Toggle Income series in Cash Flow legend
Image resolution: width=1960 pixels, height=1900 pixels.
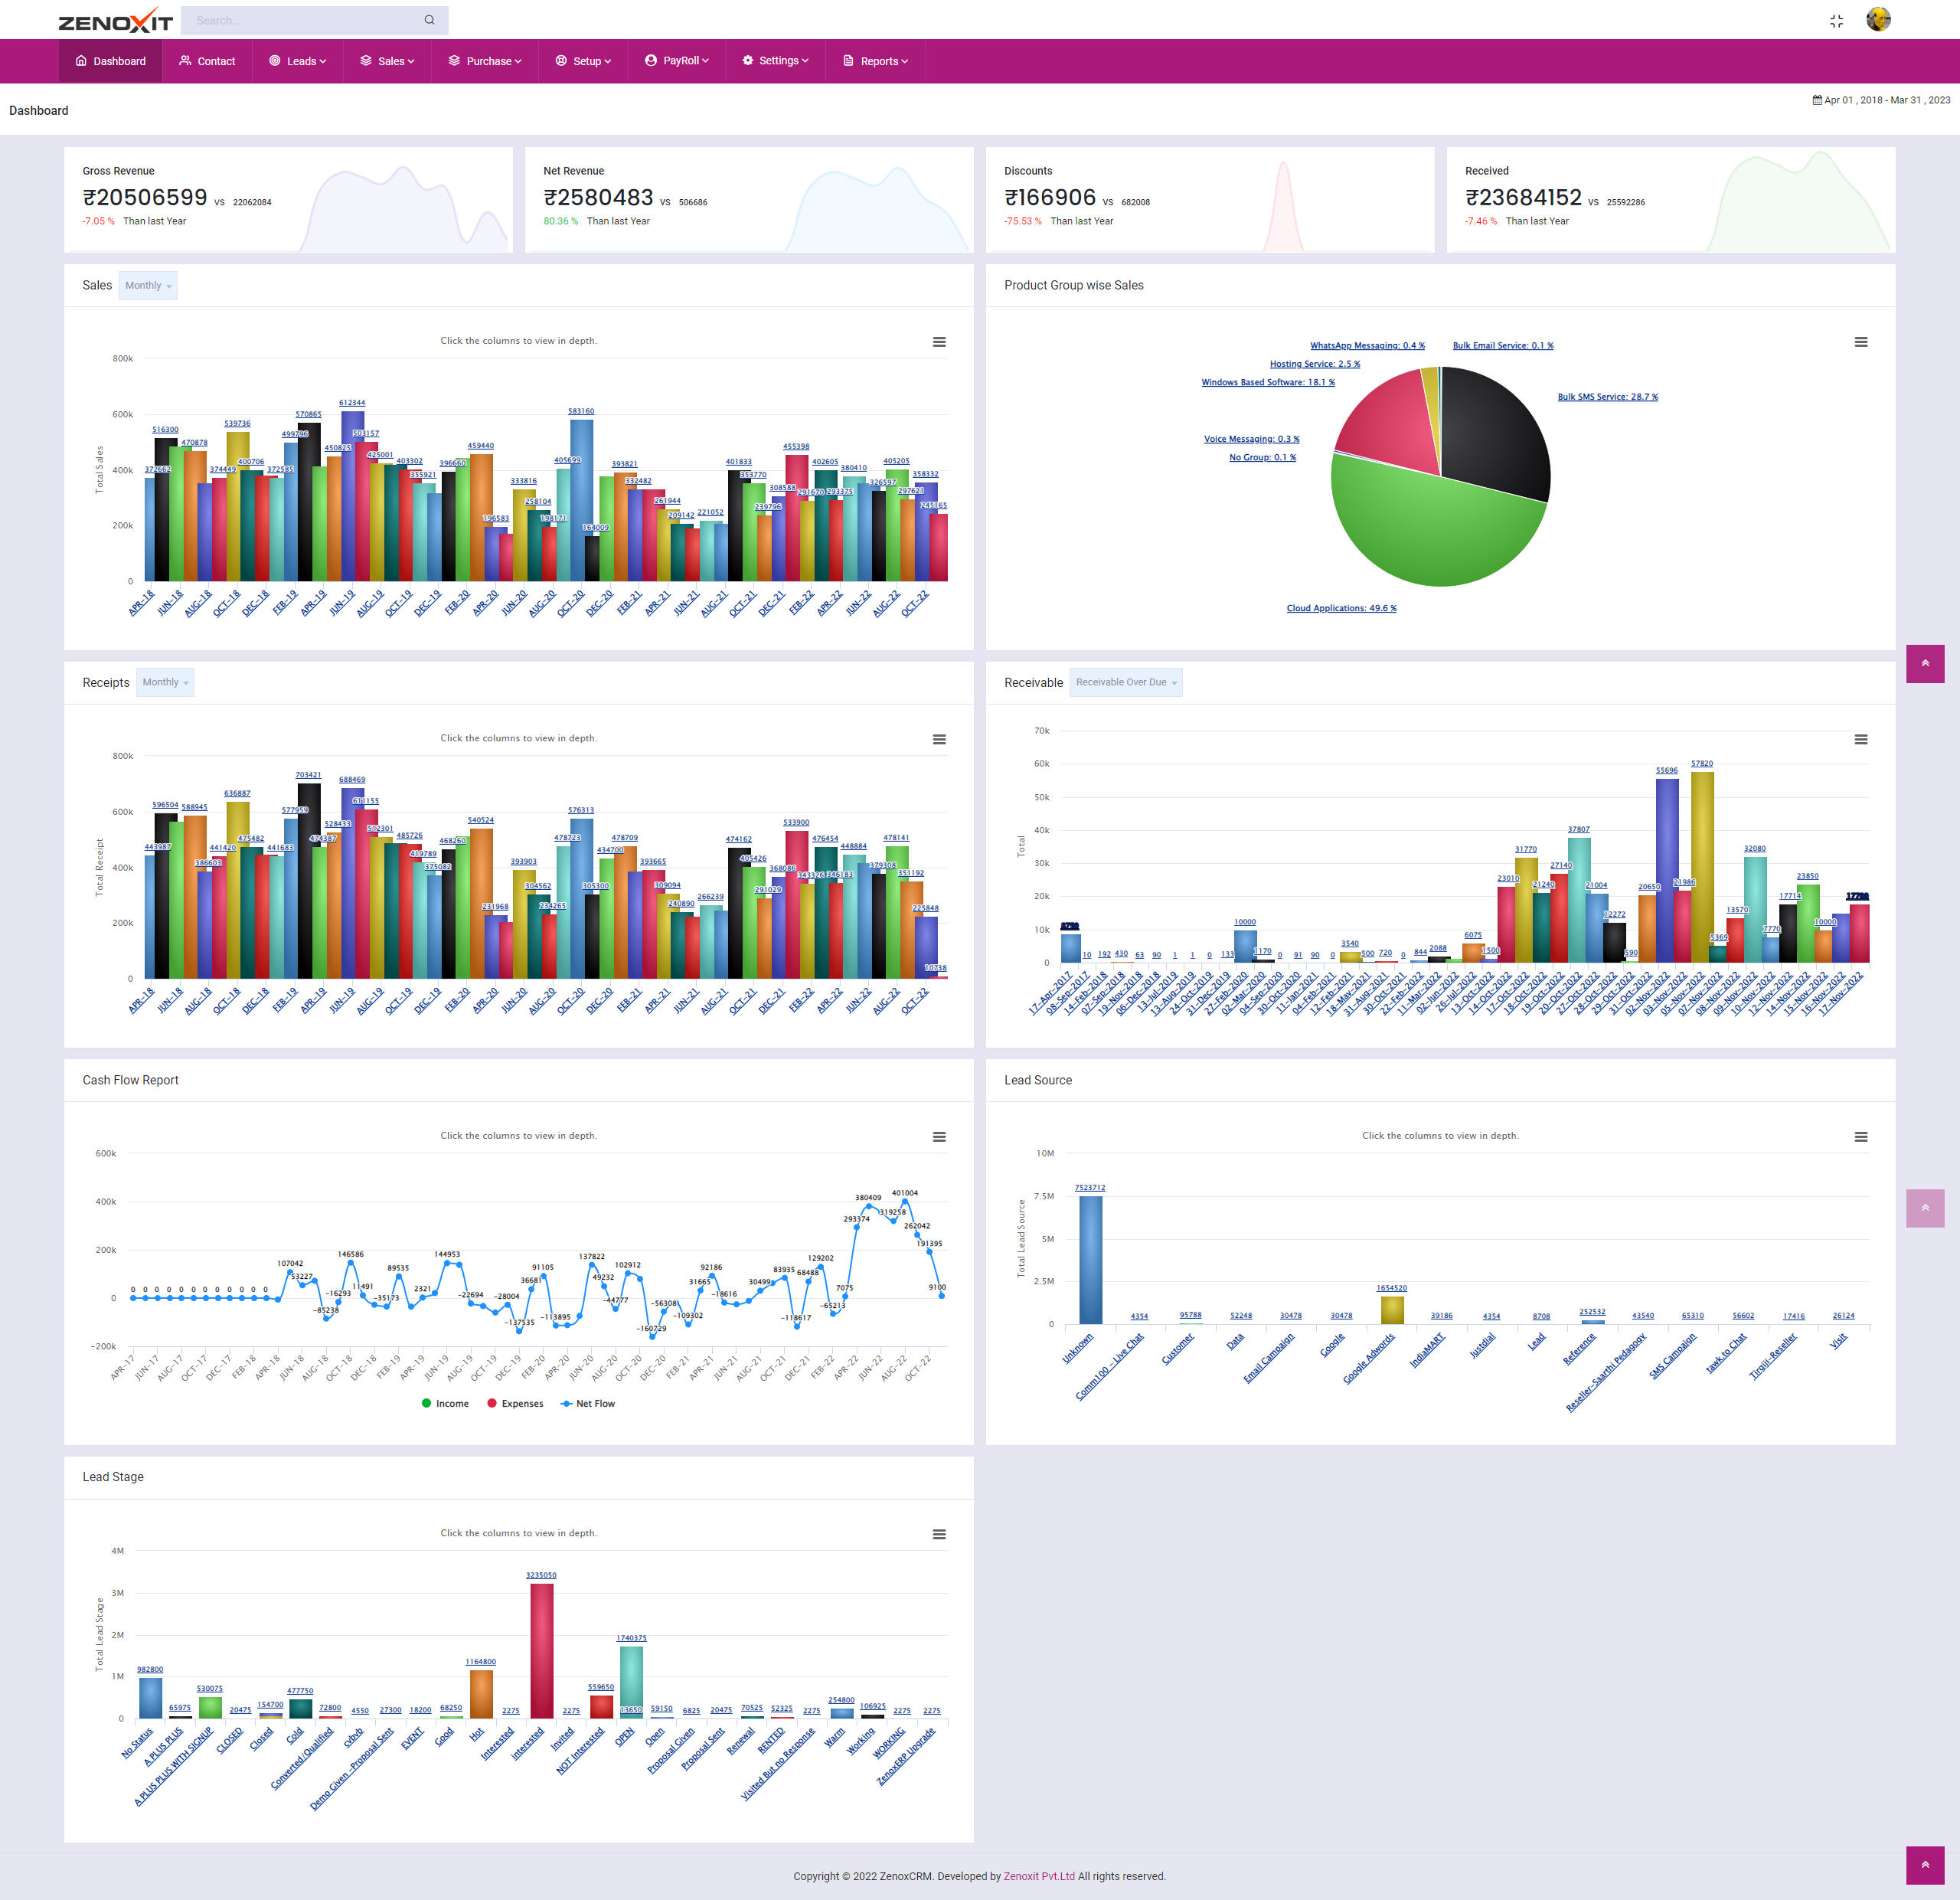[445, 1404]
